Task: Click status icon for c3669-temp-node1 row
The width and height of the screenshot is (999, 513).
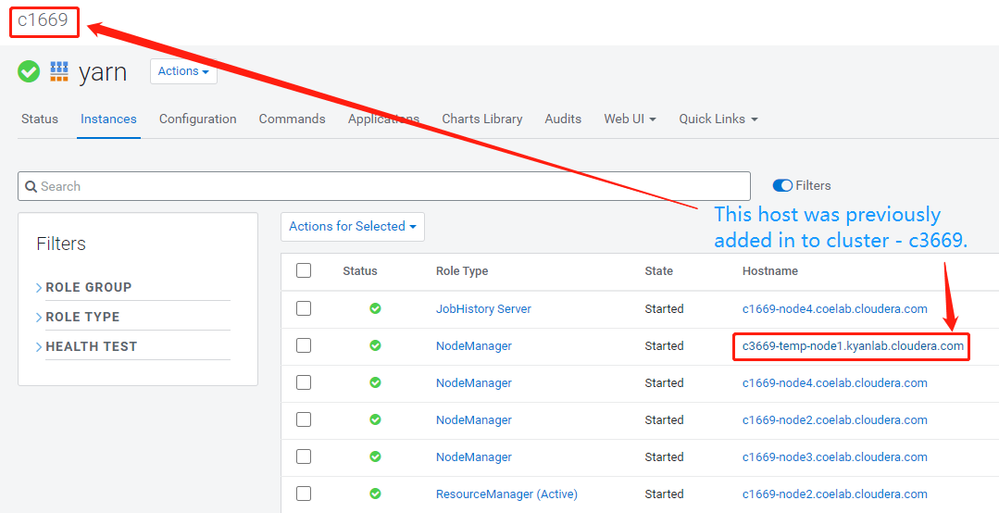Action: click(x=375, y=345)
